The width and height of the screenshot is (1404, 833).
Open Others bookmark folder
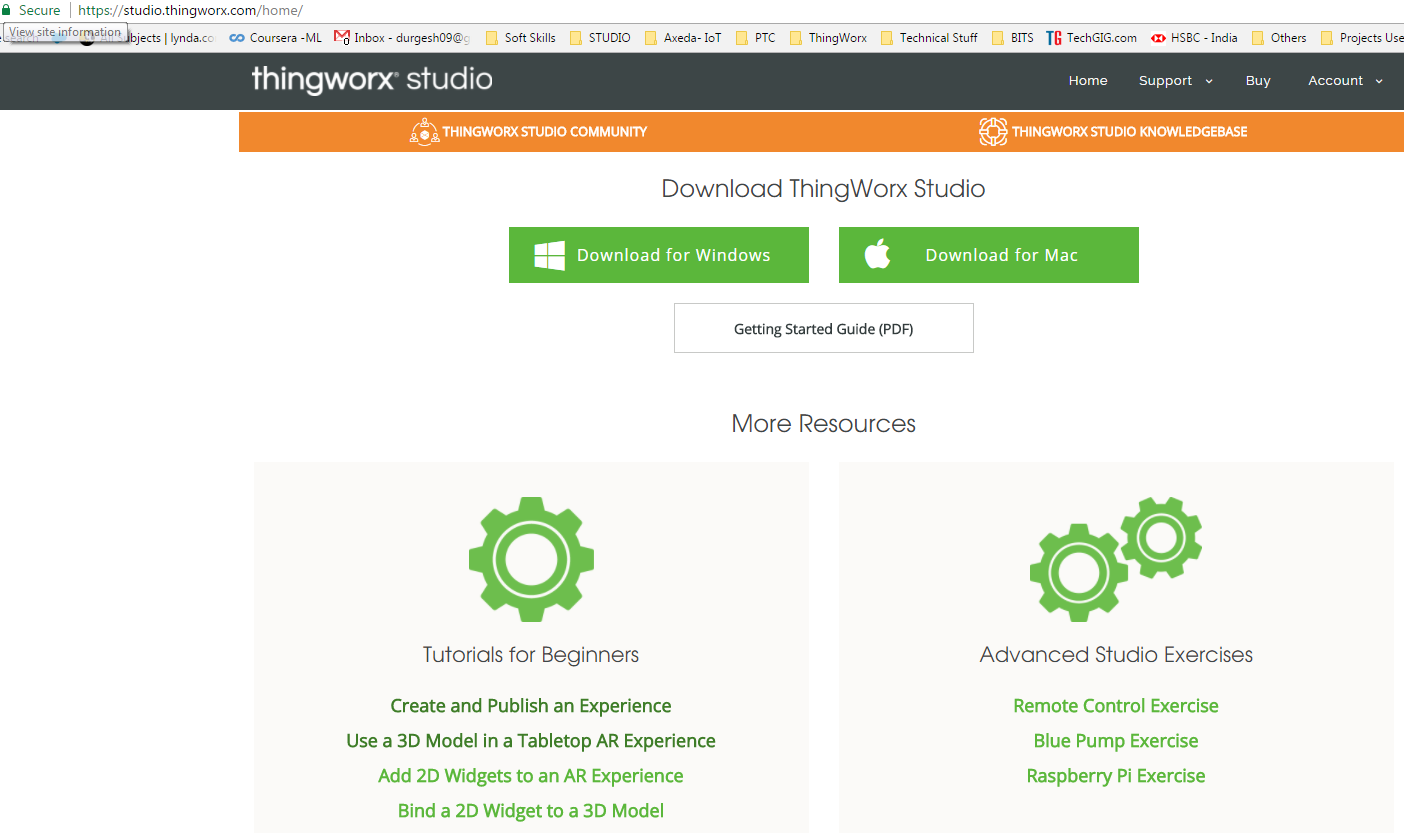pos(1279,38)
